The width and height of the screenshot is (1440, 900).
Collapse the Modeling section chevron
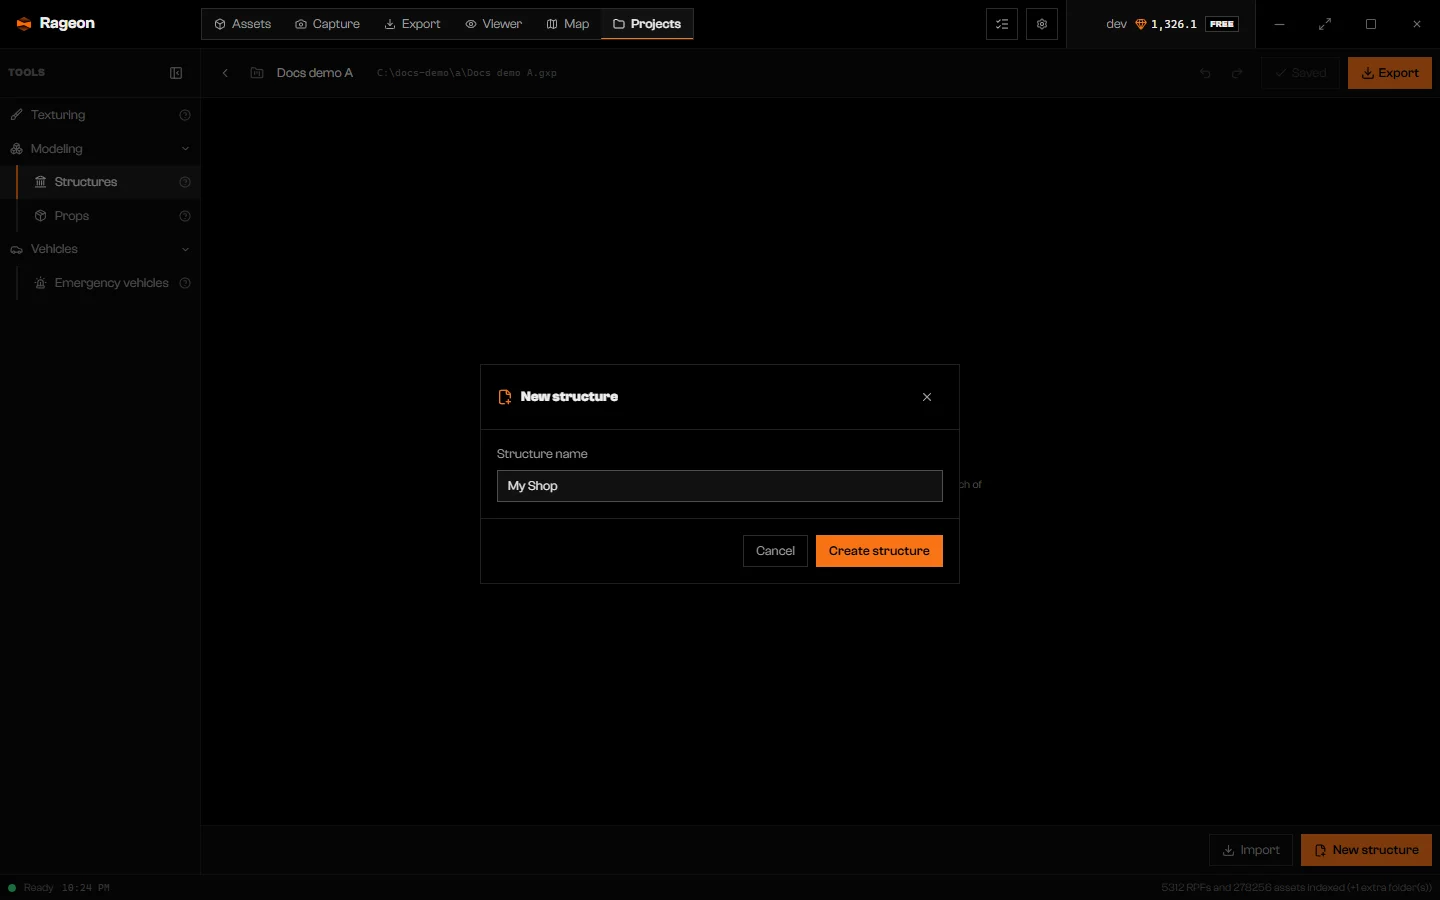point(185,149)
